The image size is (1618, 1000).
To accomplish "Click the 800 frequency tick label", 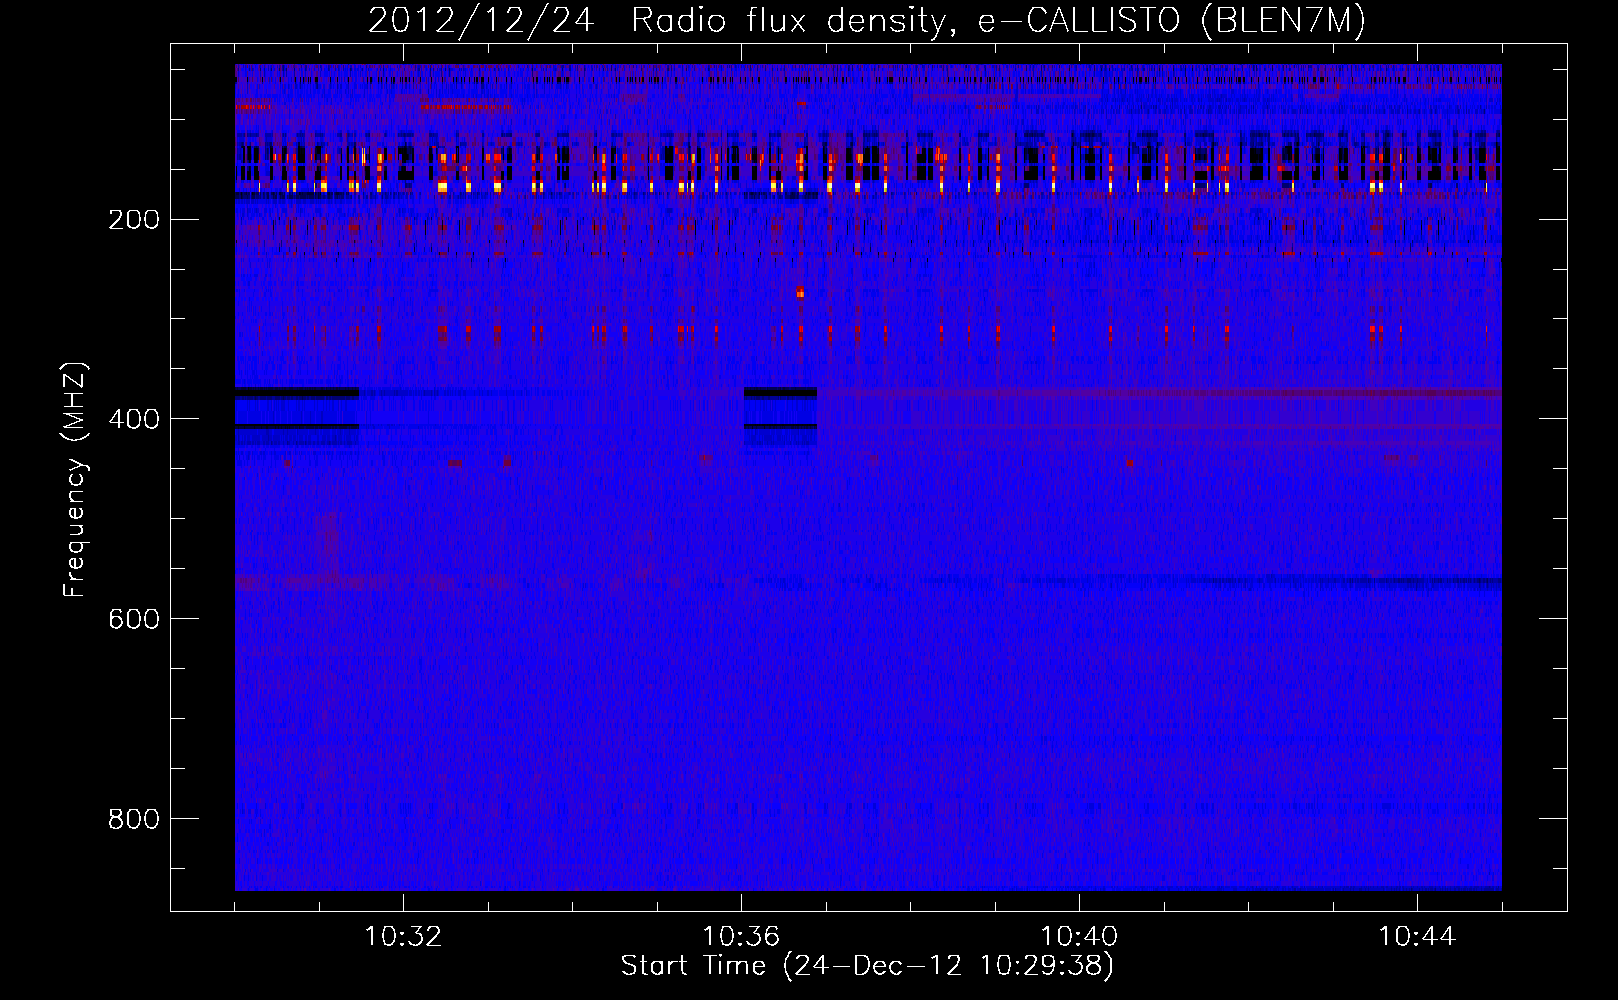I will coord(134,820).
